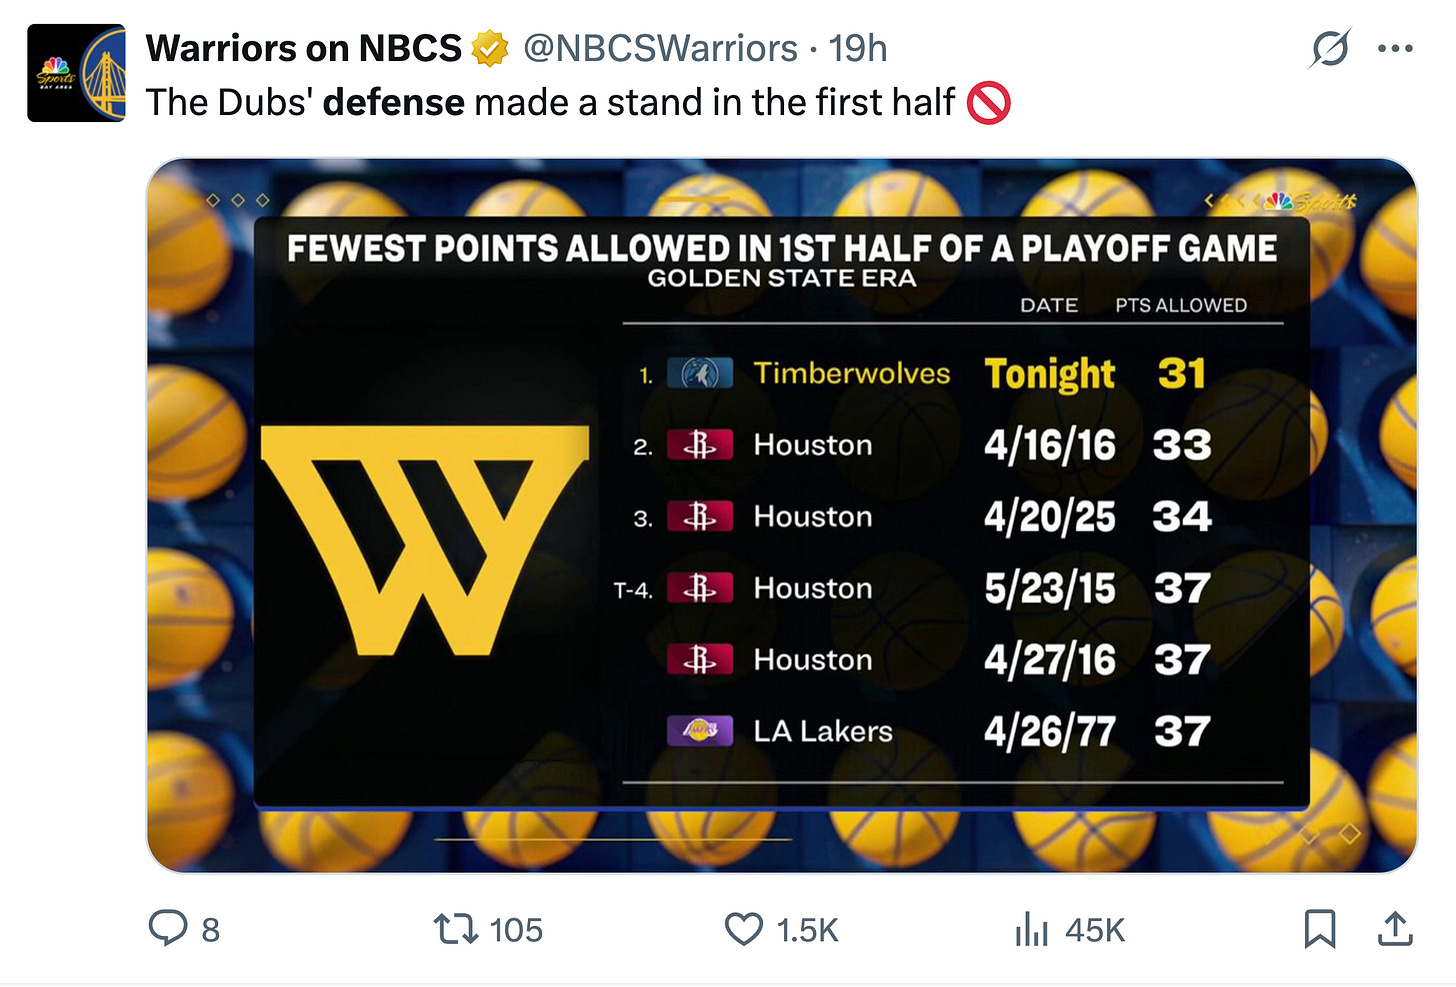Open the Warriors on NBCS display name
The image size is (1456, 987).
(x=304, y=48)
